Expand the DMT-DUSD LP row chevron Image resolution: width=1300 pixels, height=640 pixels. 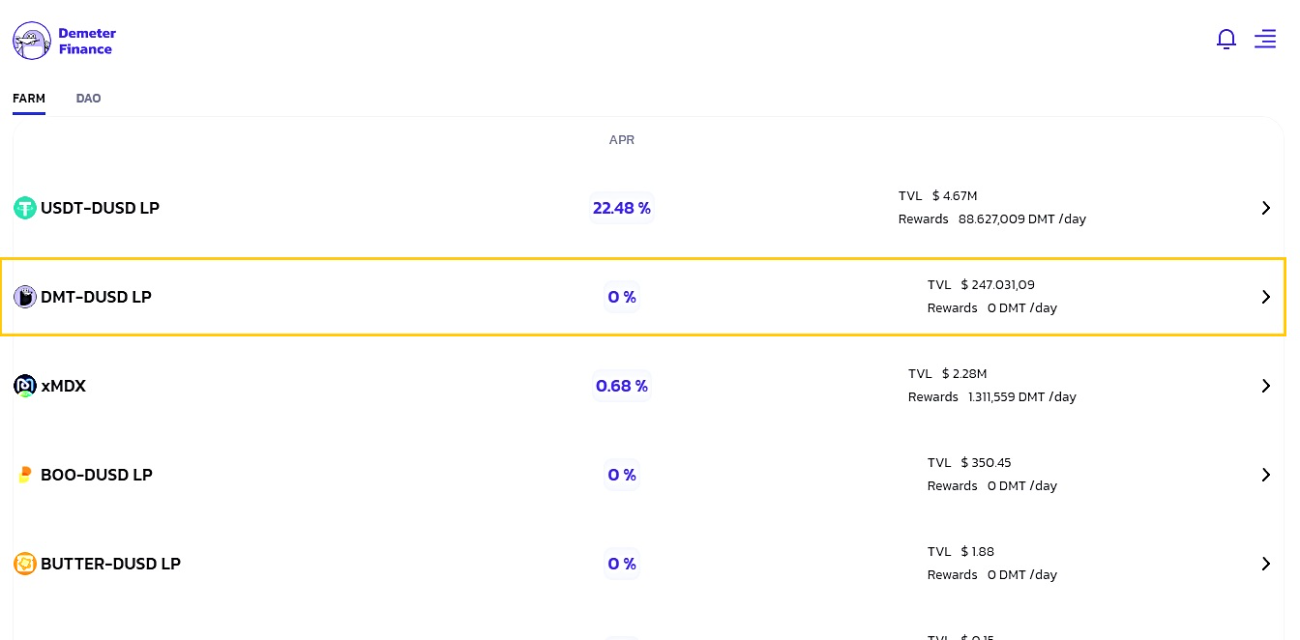point(1266,297)
